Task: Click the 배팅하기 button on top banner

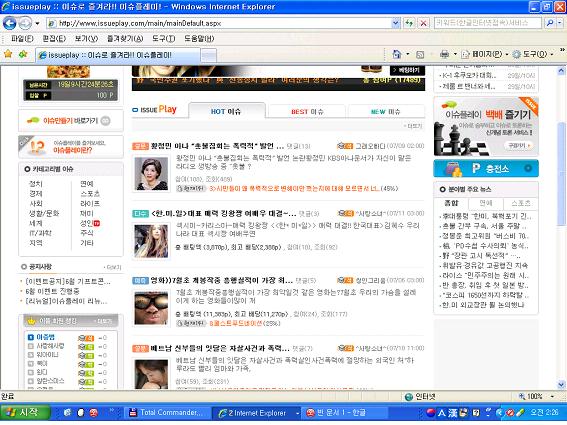Action: [x=408, y=70]
